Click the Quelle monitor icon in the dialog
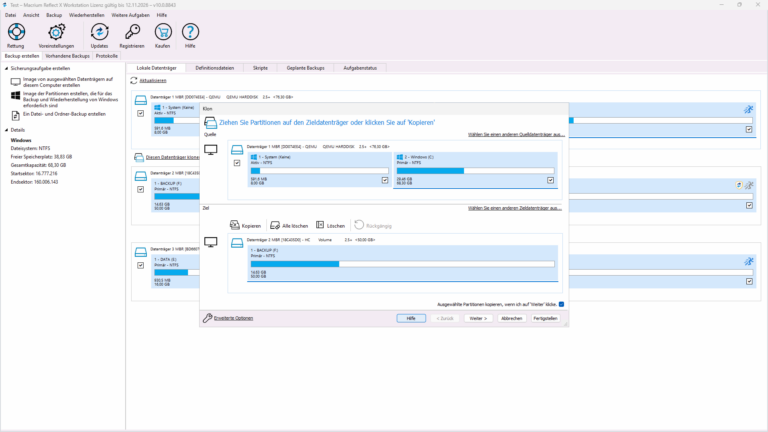The height and width of the screenshot is (432, 768). click(x=211, y=150)
